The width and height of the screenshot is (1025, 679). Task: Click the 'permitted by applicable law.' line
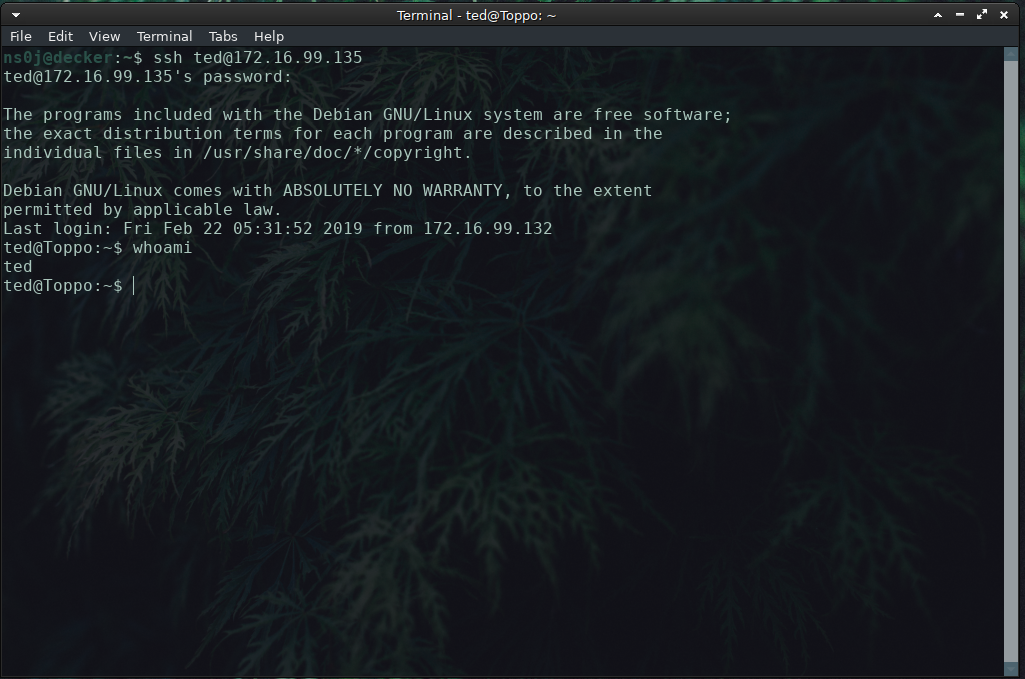(x=142, y=210)
